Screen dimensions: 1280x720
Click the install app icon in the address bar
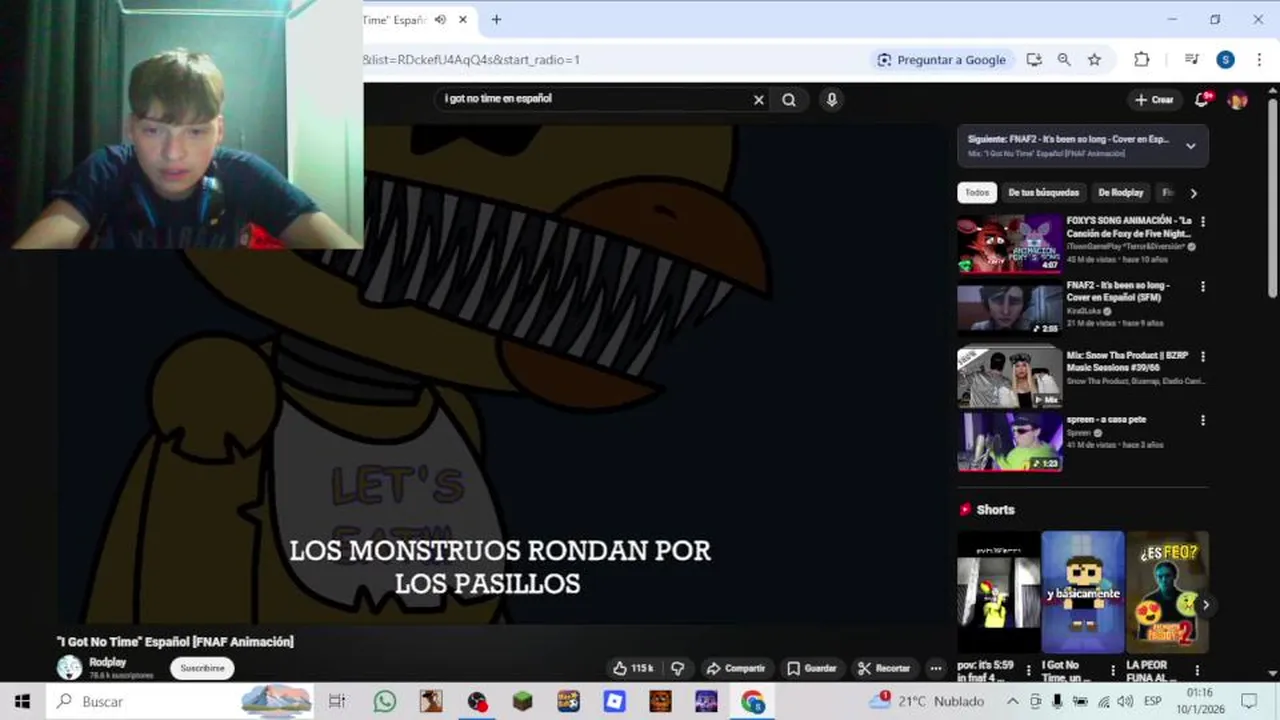pos(1034,60)
